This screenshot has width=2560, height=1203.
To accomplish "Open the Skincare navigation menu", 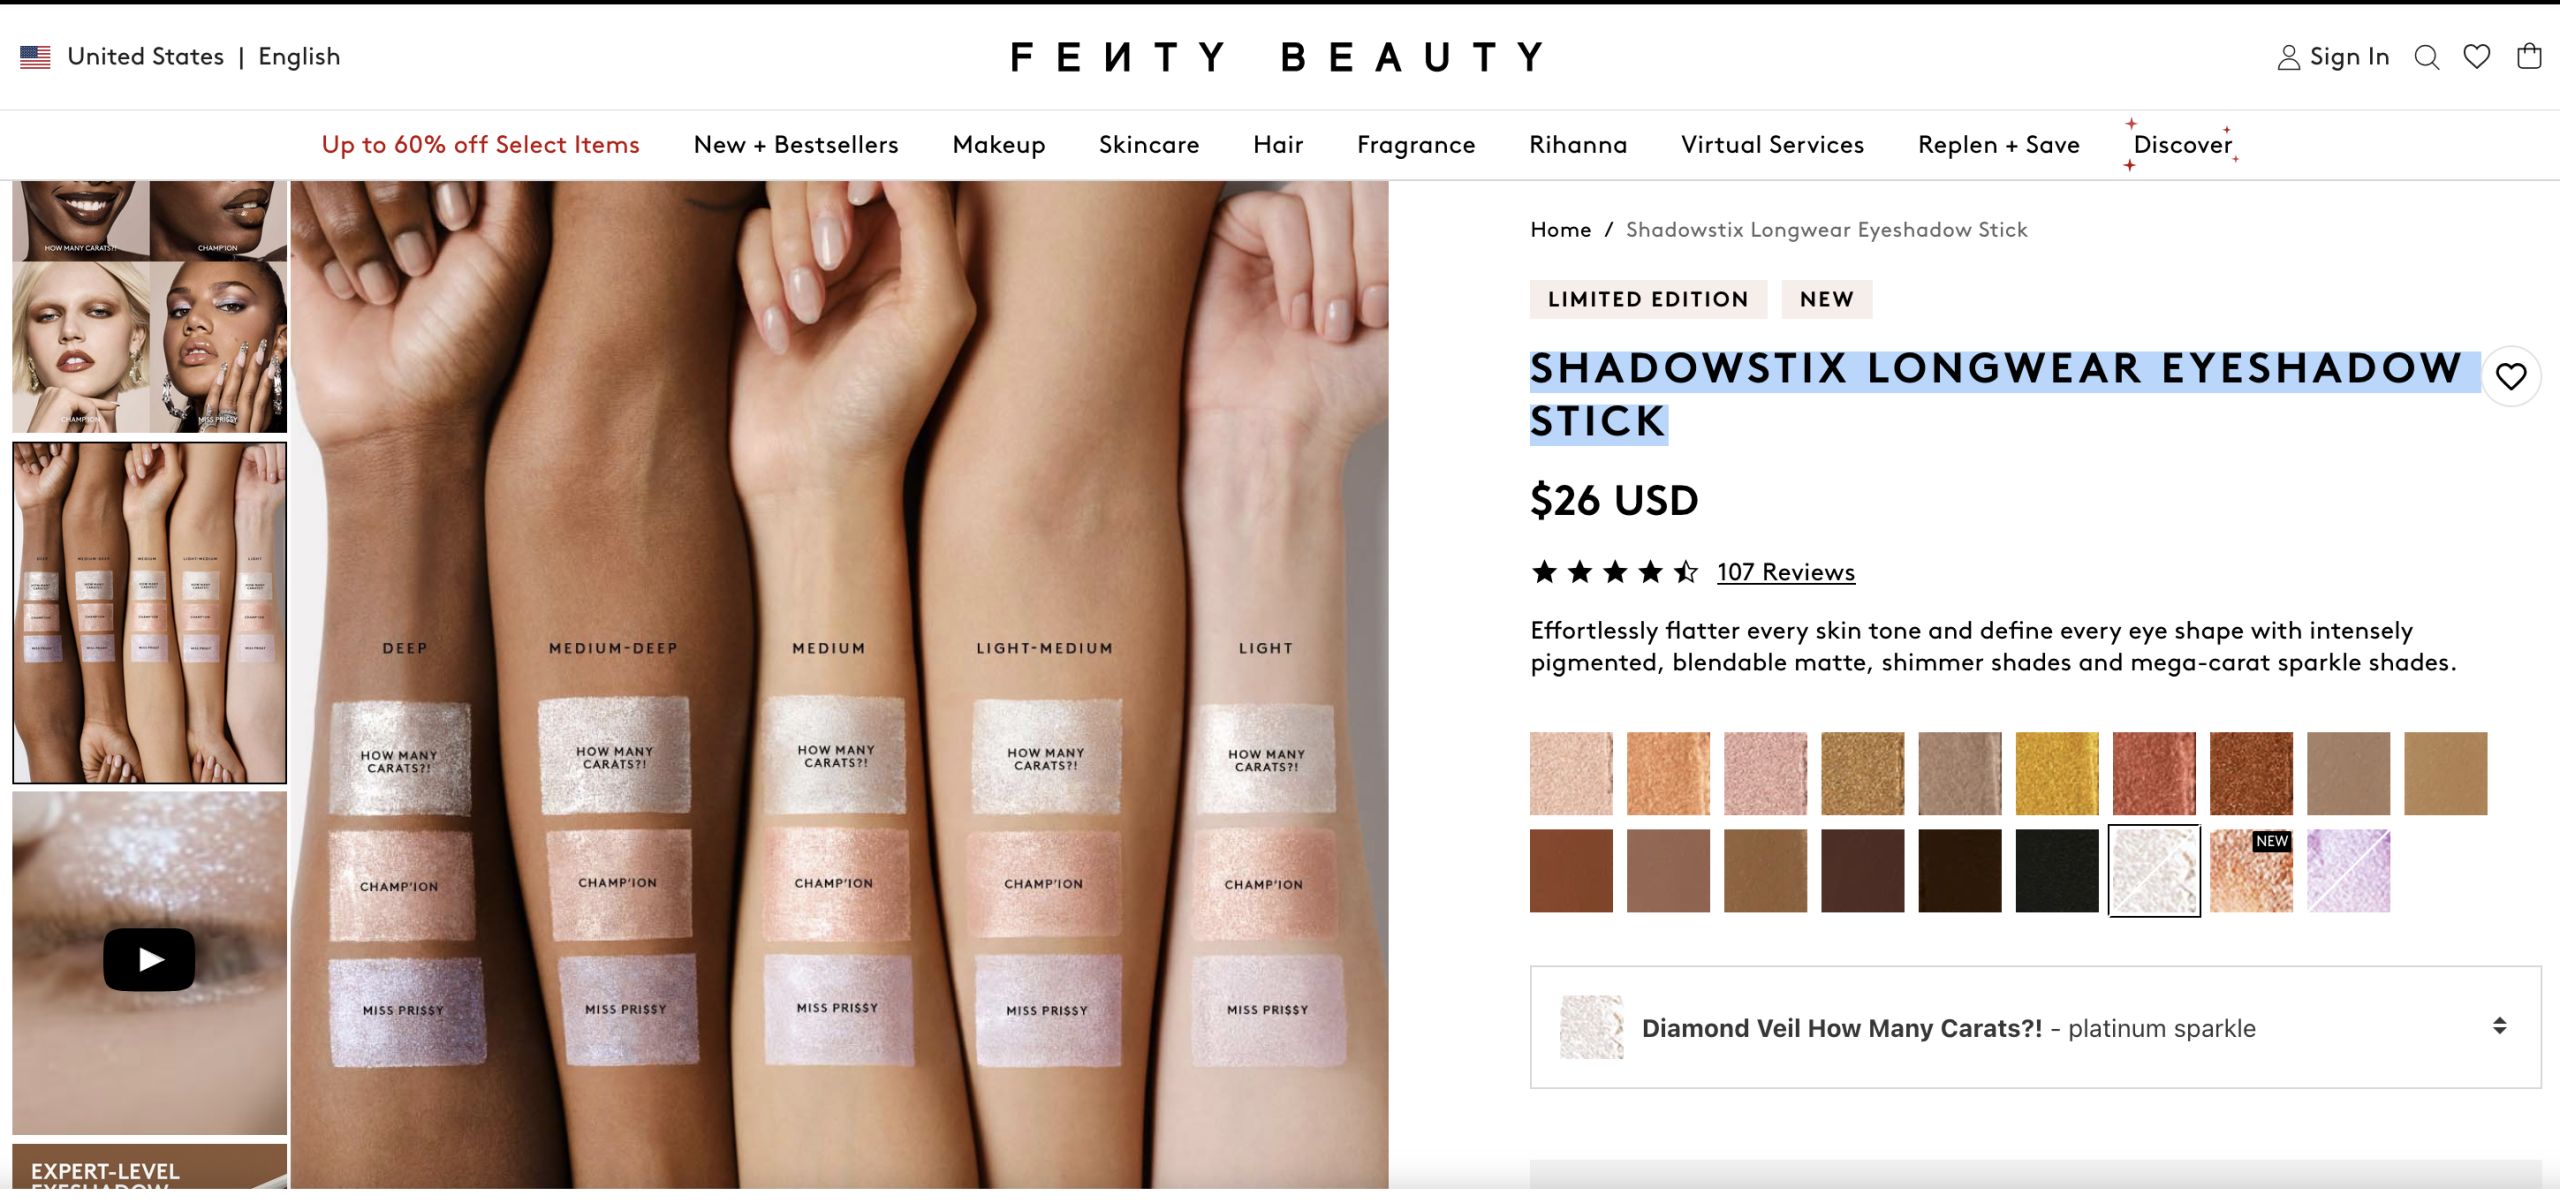I will coord(1149,145).
